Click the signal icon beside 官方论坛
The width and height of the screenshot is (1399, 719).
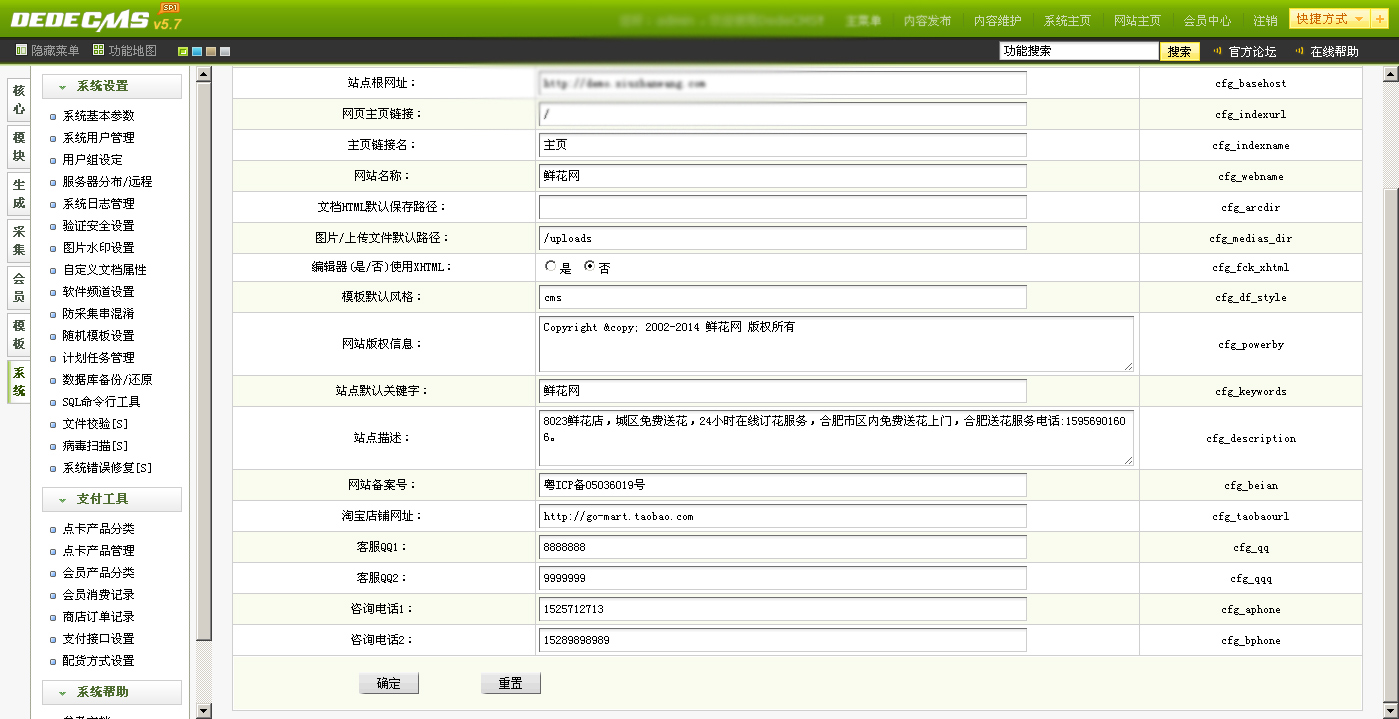pos(1217,51)
